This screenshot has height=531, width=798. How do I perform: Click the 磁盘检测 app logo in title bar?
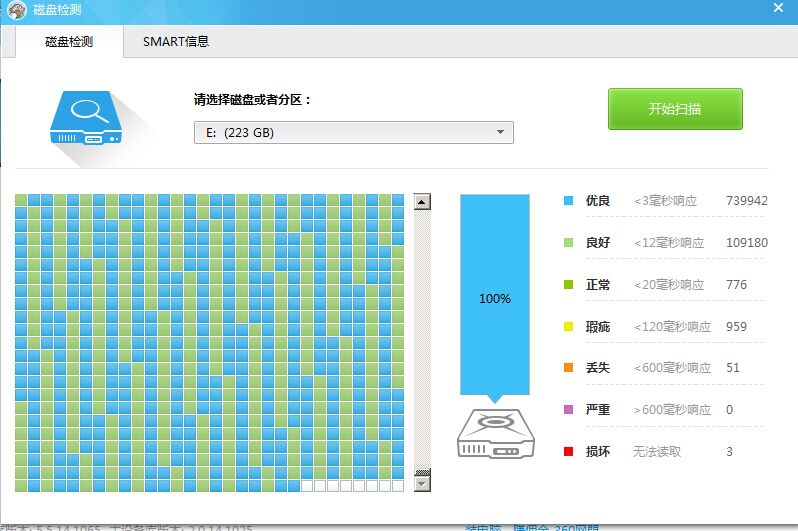(17, 10)
